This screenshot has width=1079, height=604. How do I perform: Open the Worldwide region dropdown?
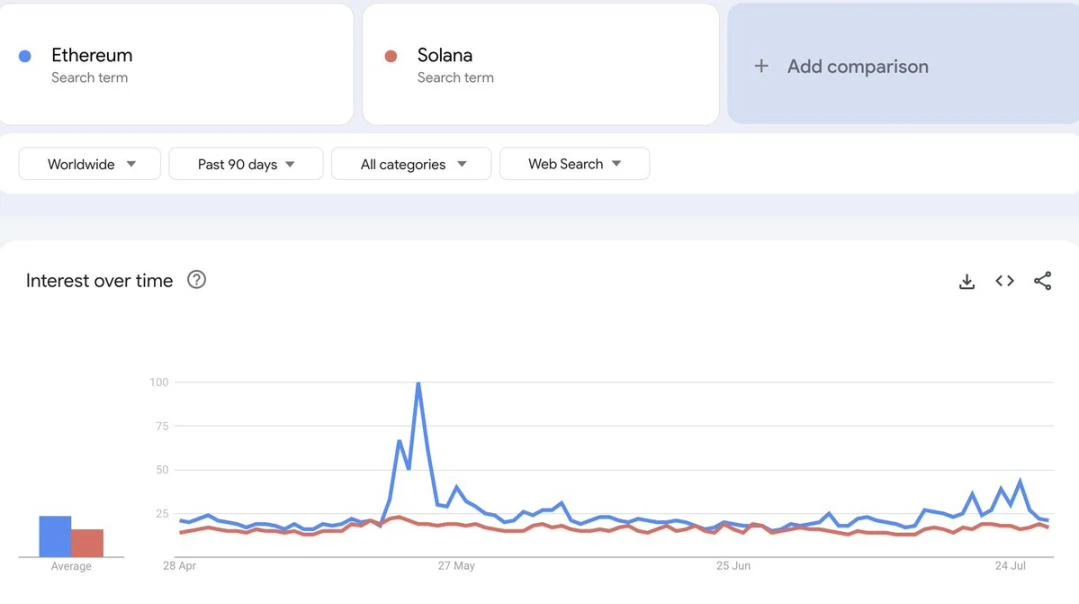pos(89,163)
